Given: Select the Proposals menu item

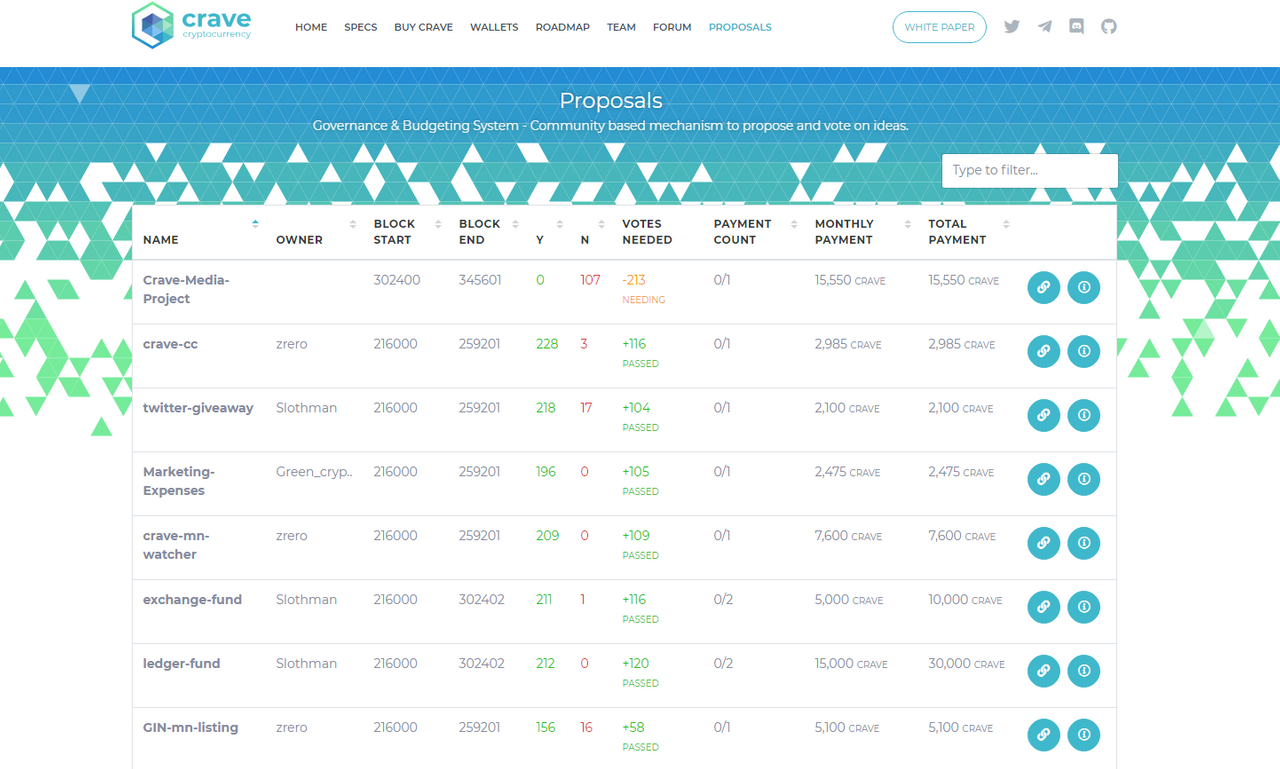Looking at the screenshot, I should point(740,27).
